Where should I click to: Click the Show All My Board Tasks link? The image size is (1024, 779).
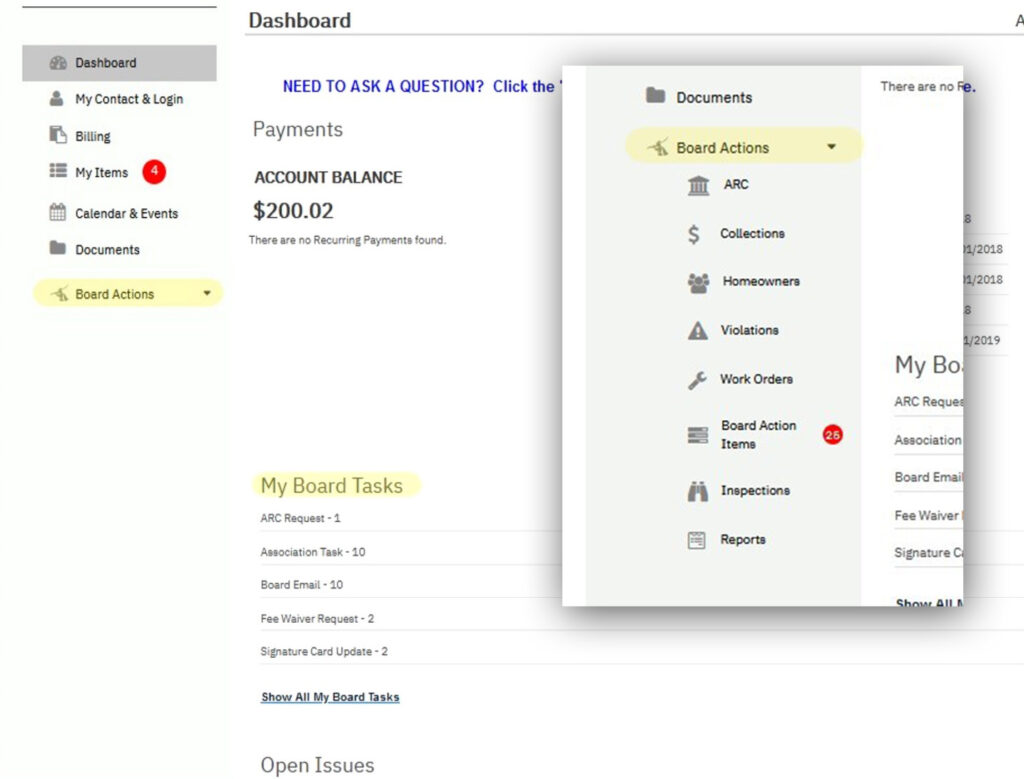330,697
